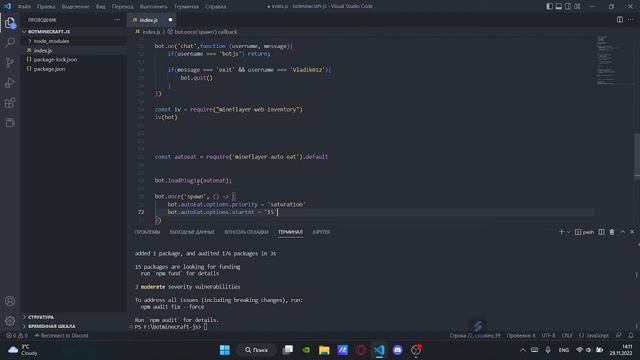This screenshot has width=640, height=360.
Task: Toggle bottom panel layout icon
Action: [x=559, y=6]
